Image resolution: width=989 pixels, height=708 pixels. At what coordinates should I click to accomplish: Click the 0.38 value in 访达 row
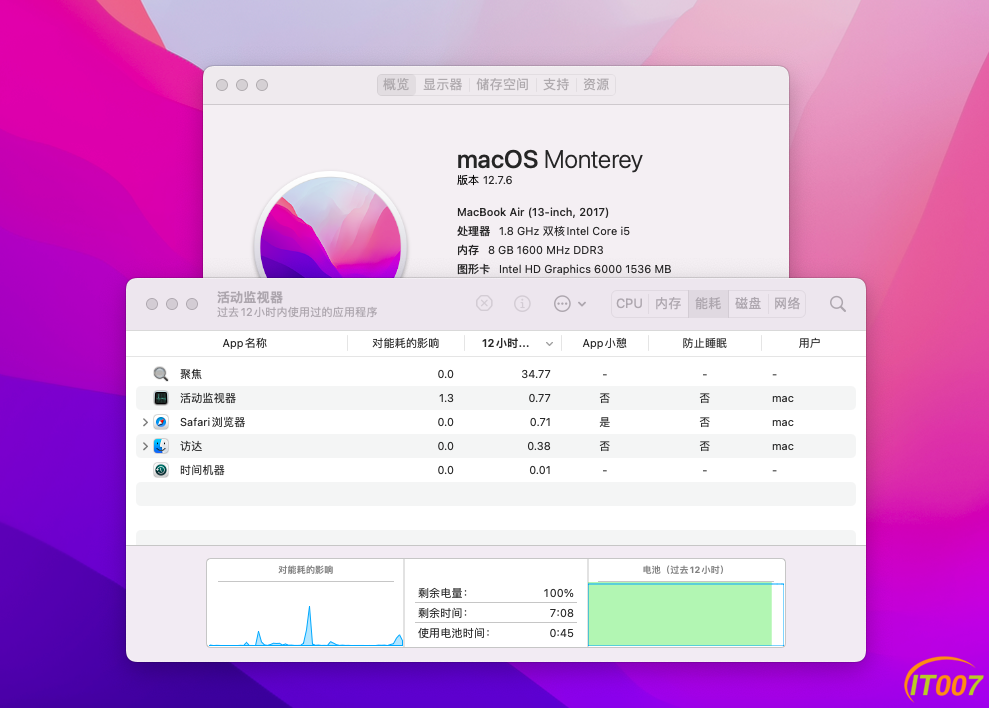coord(539,446)
